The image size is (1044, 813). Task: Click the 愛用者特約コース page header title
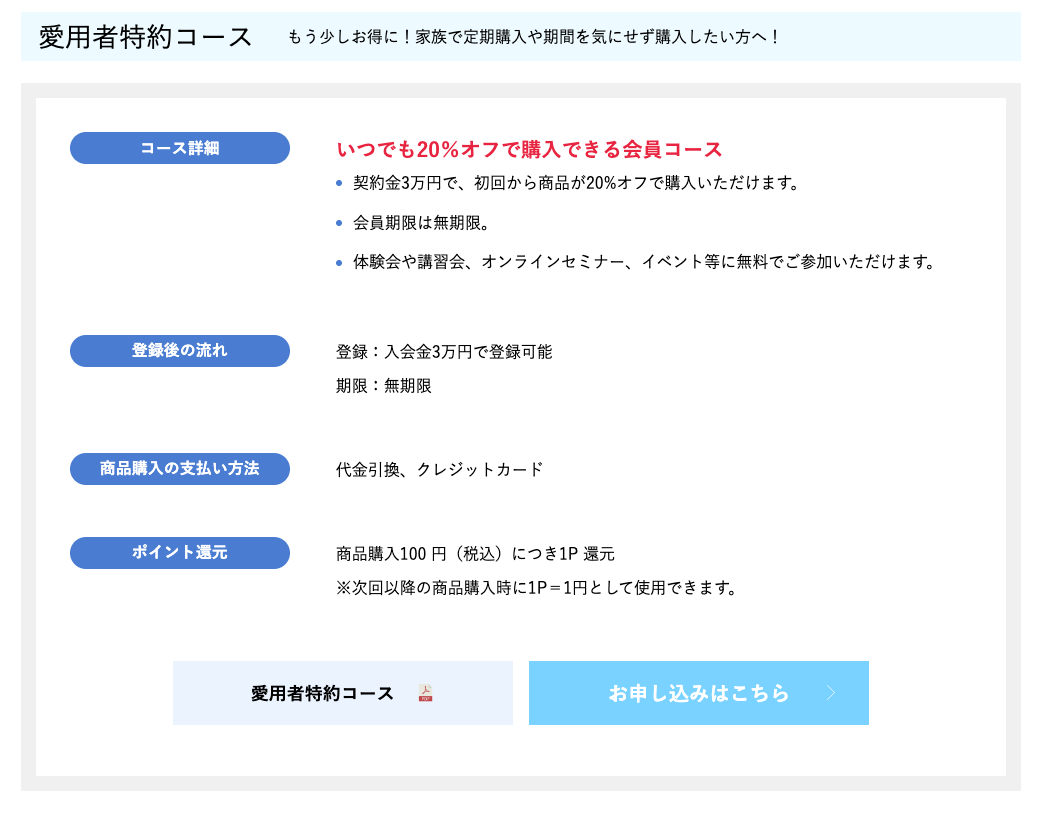145,37
